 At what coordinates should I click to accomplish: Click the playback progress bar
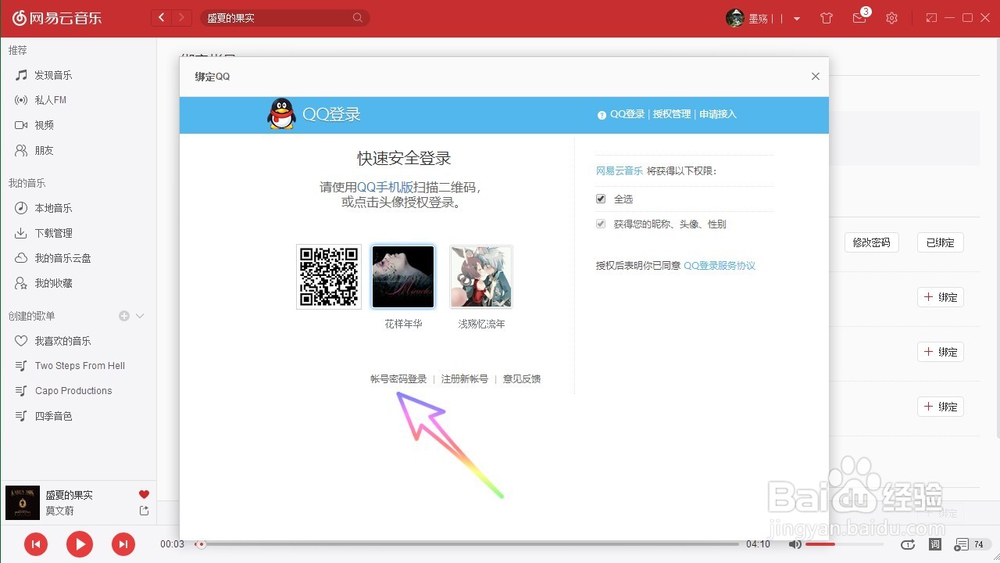click(467, 545)
